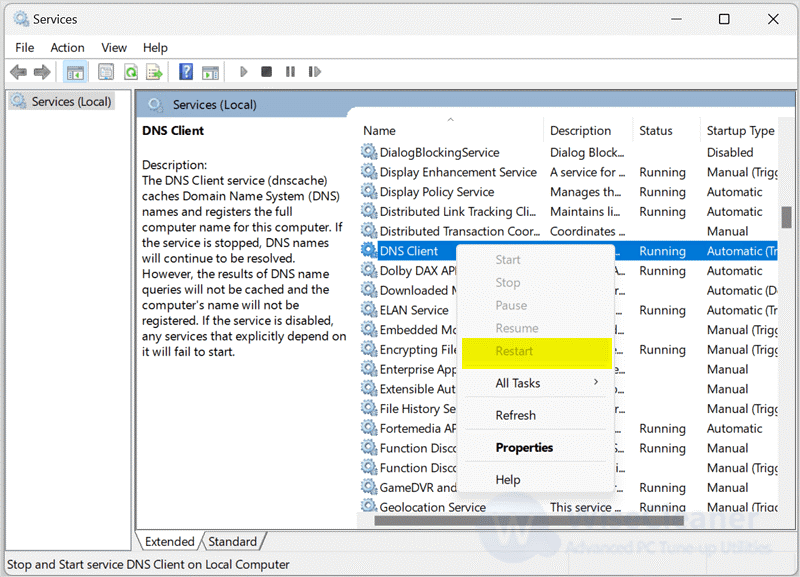Open the Action menu
This screenshot has height=577, width=800.
(x=67, y=47)
